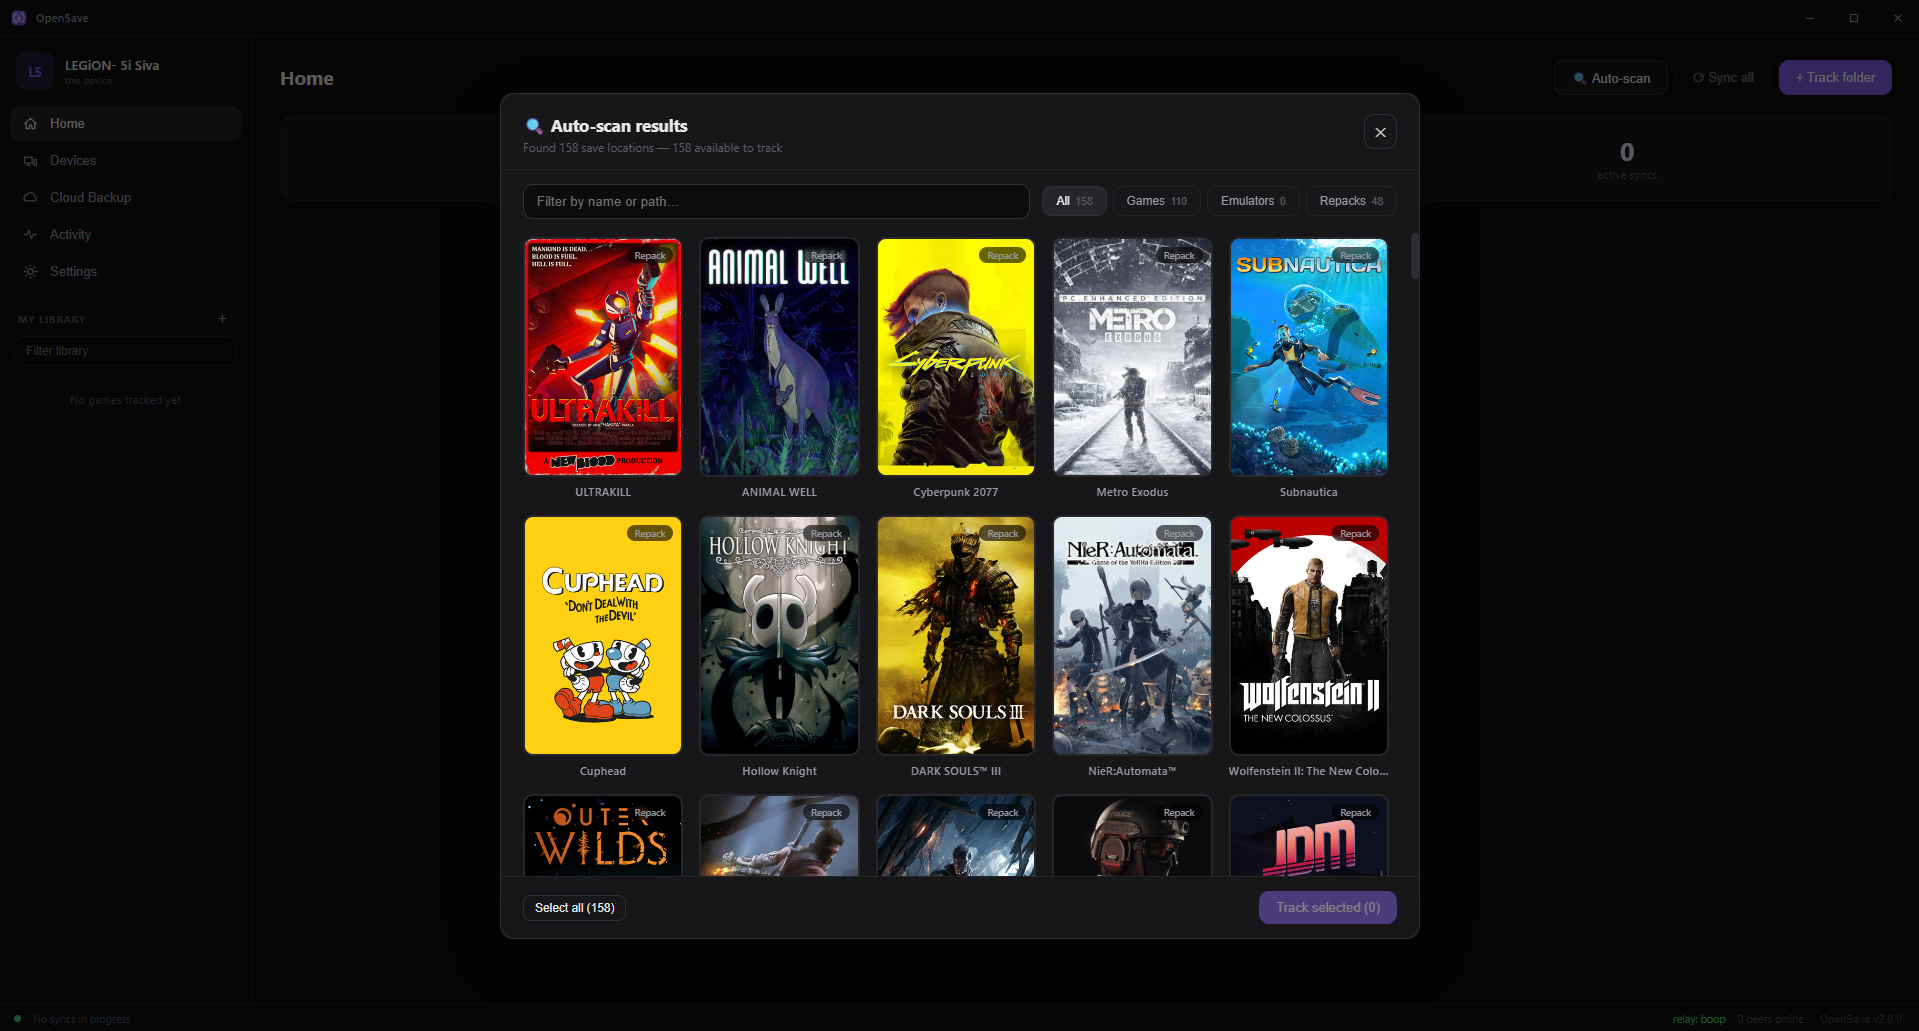Click the LS device avatar icon
1919x1031 pixels.
[35, 72]
